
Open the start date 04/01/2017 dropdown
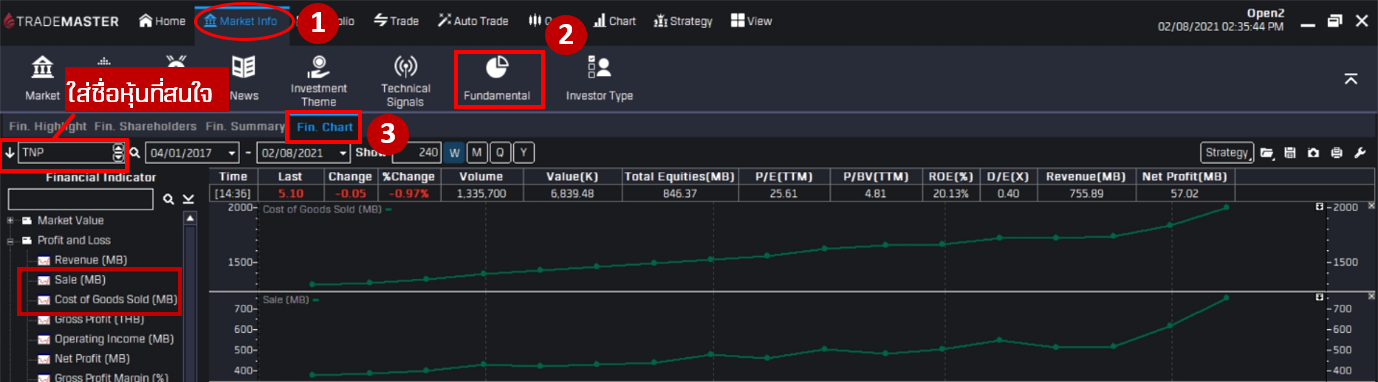pyautogui.click(x=232, y=153)
